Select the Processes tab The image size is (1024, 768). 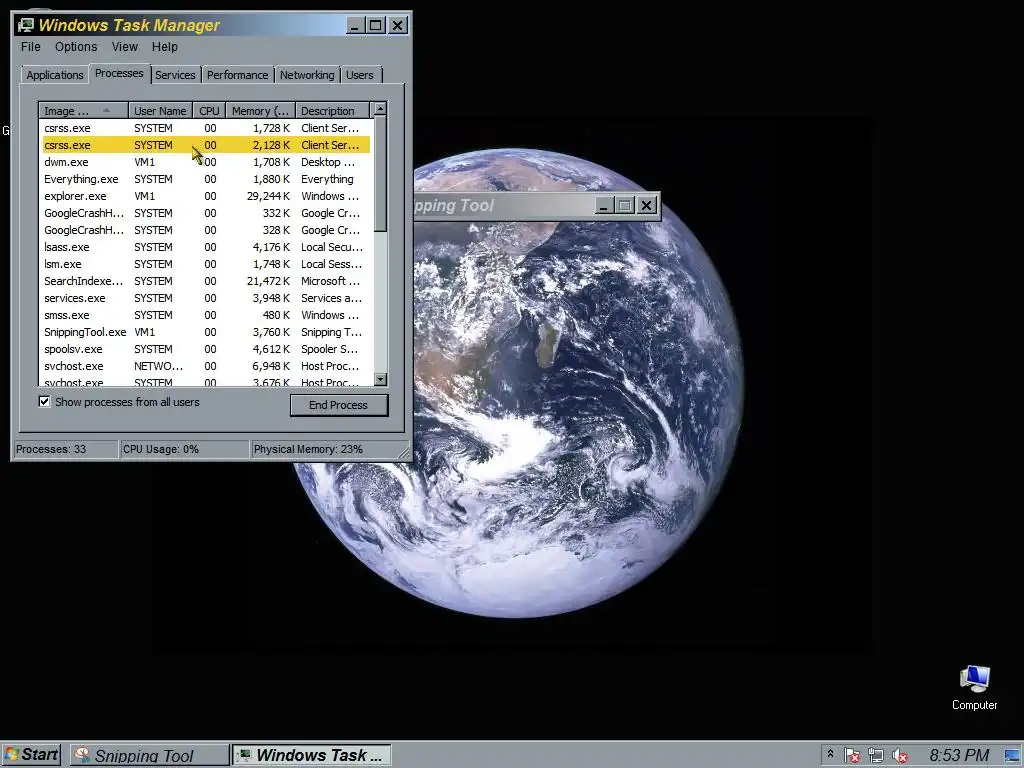119,73
